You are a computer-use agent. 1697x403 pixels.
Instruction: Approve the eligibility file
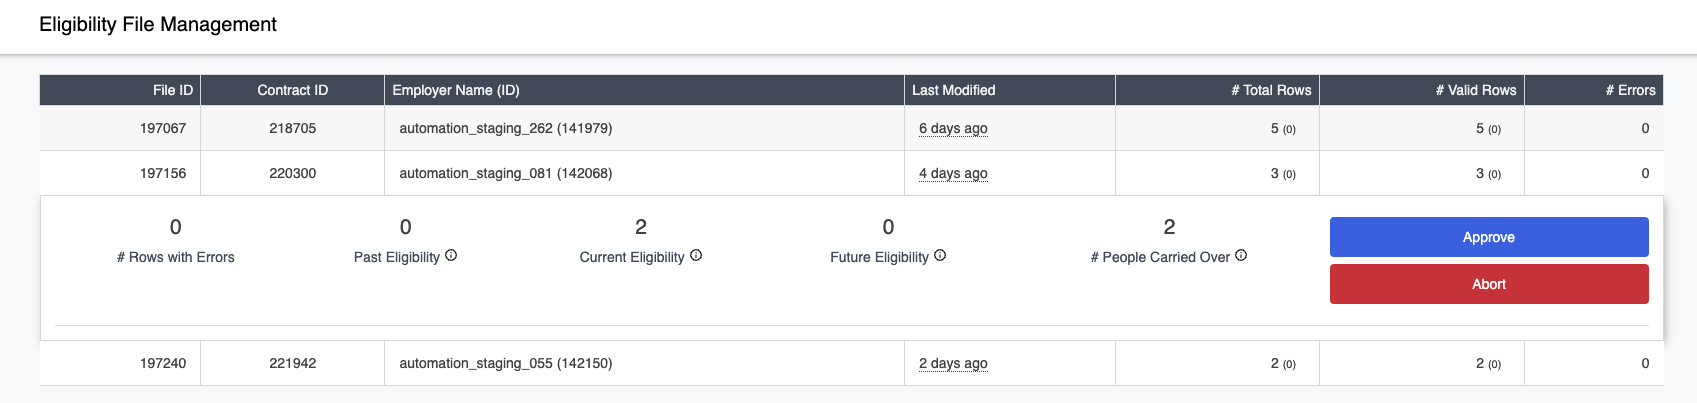click(x=1489, y=237)
